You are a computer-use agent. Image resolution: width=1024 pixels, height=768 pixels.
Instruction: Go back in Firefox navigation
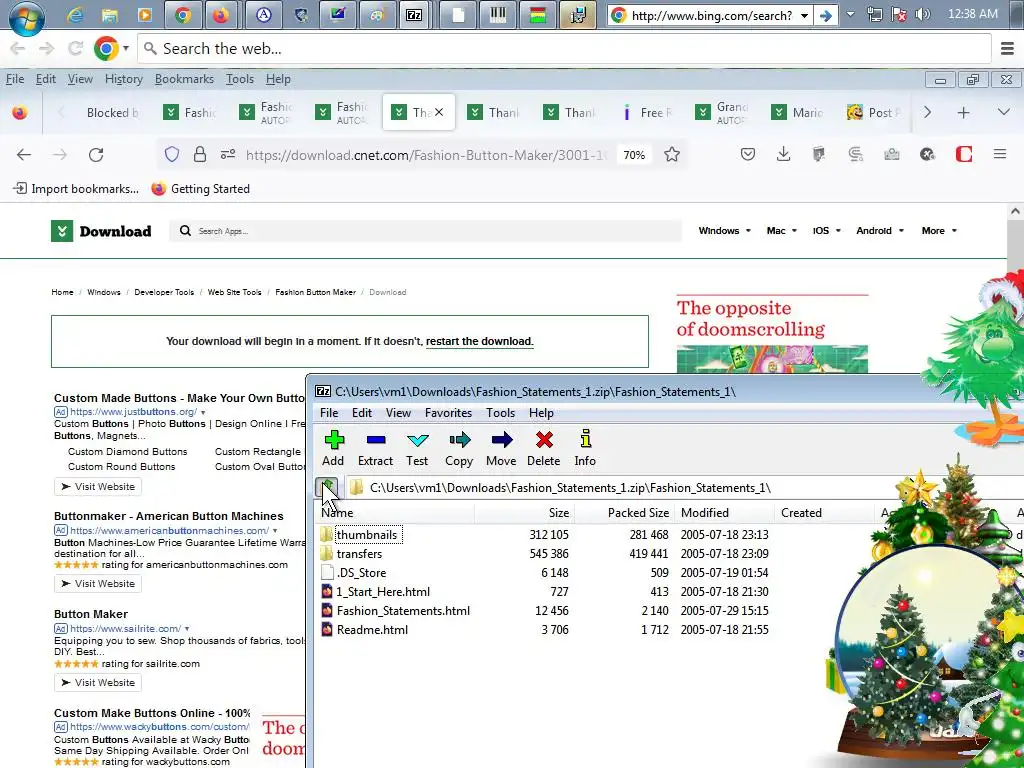pos(24,155)
